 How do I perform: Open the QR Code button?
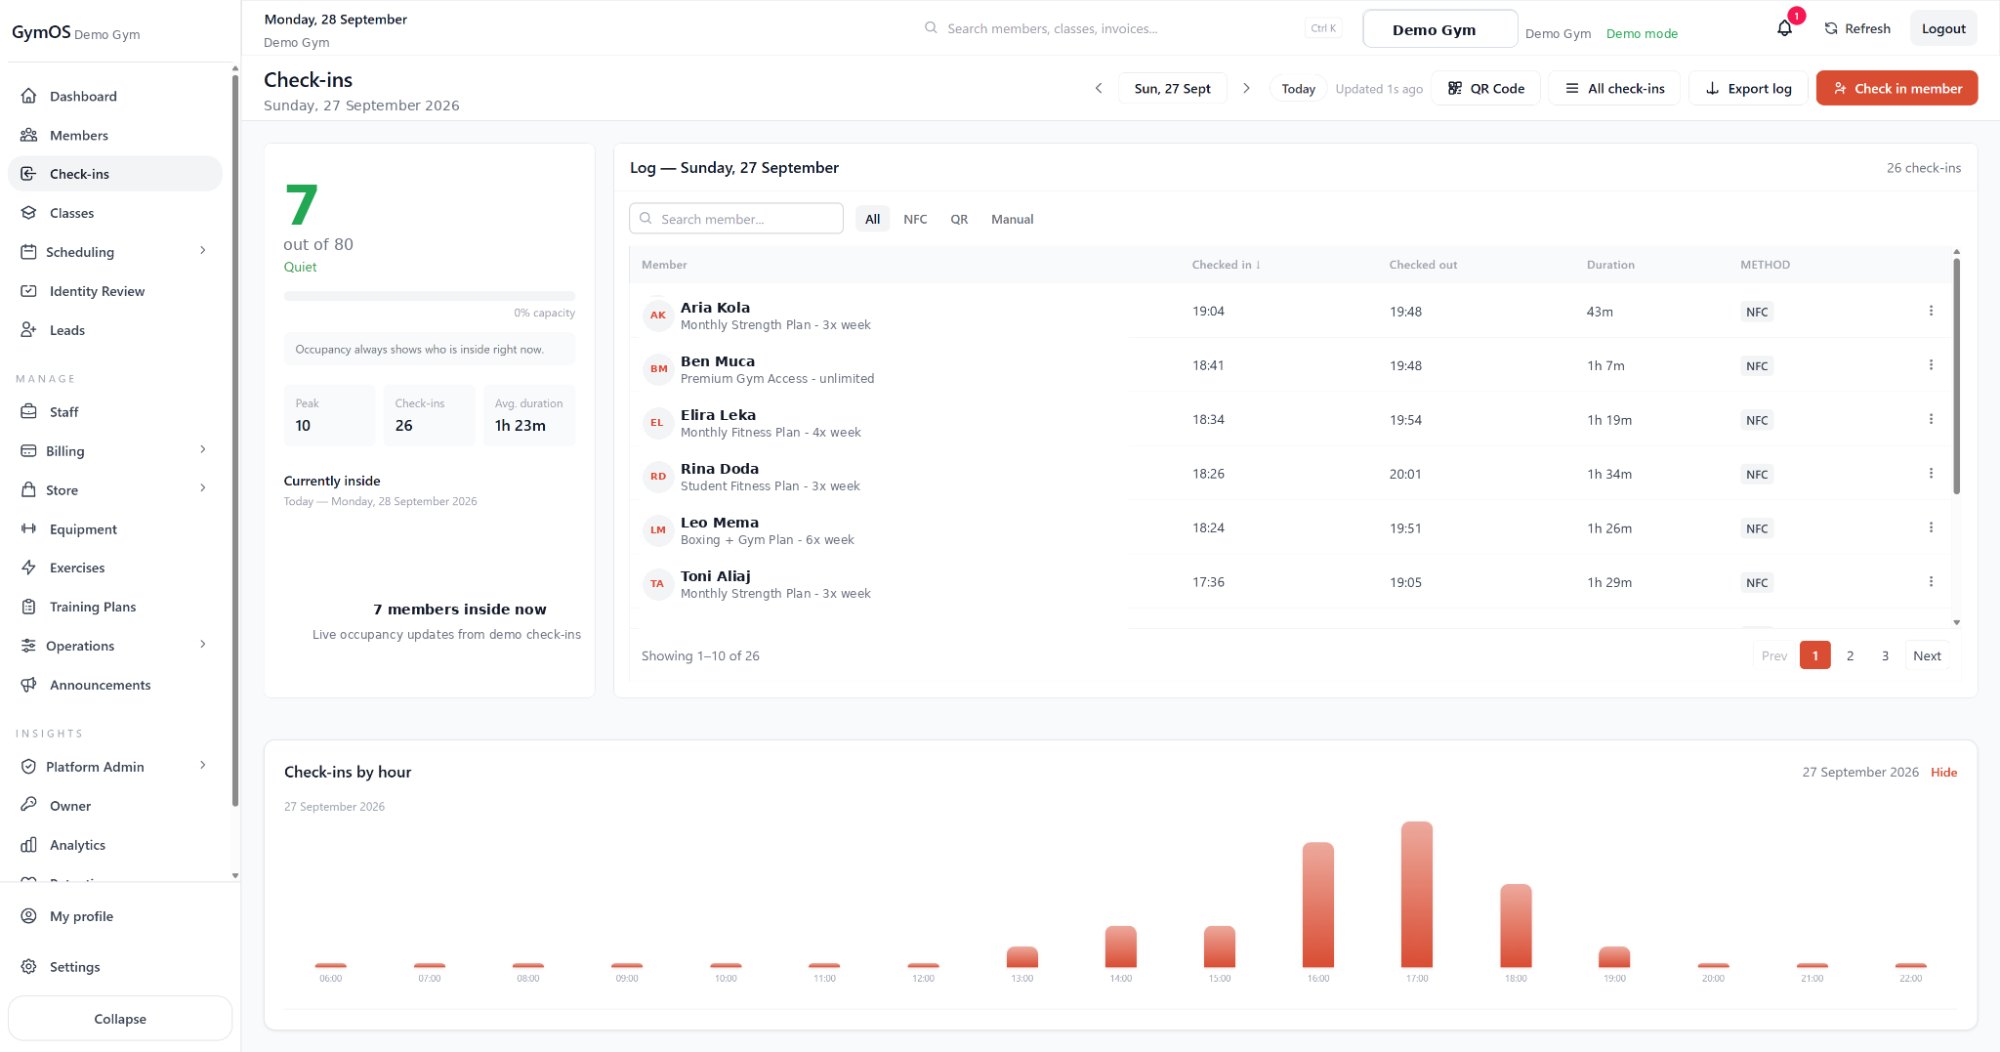coord(1486,88)
